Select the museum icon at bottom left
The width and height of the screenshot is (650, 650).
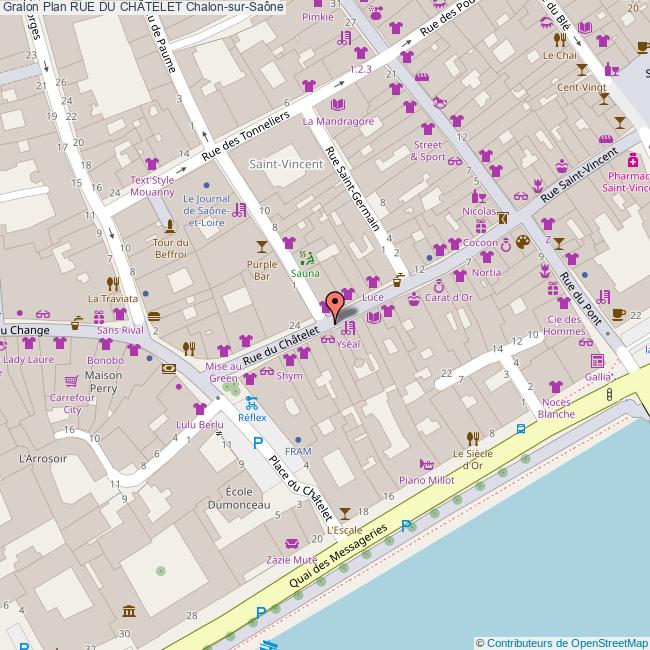click(129, 611)
